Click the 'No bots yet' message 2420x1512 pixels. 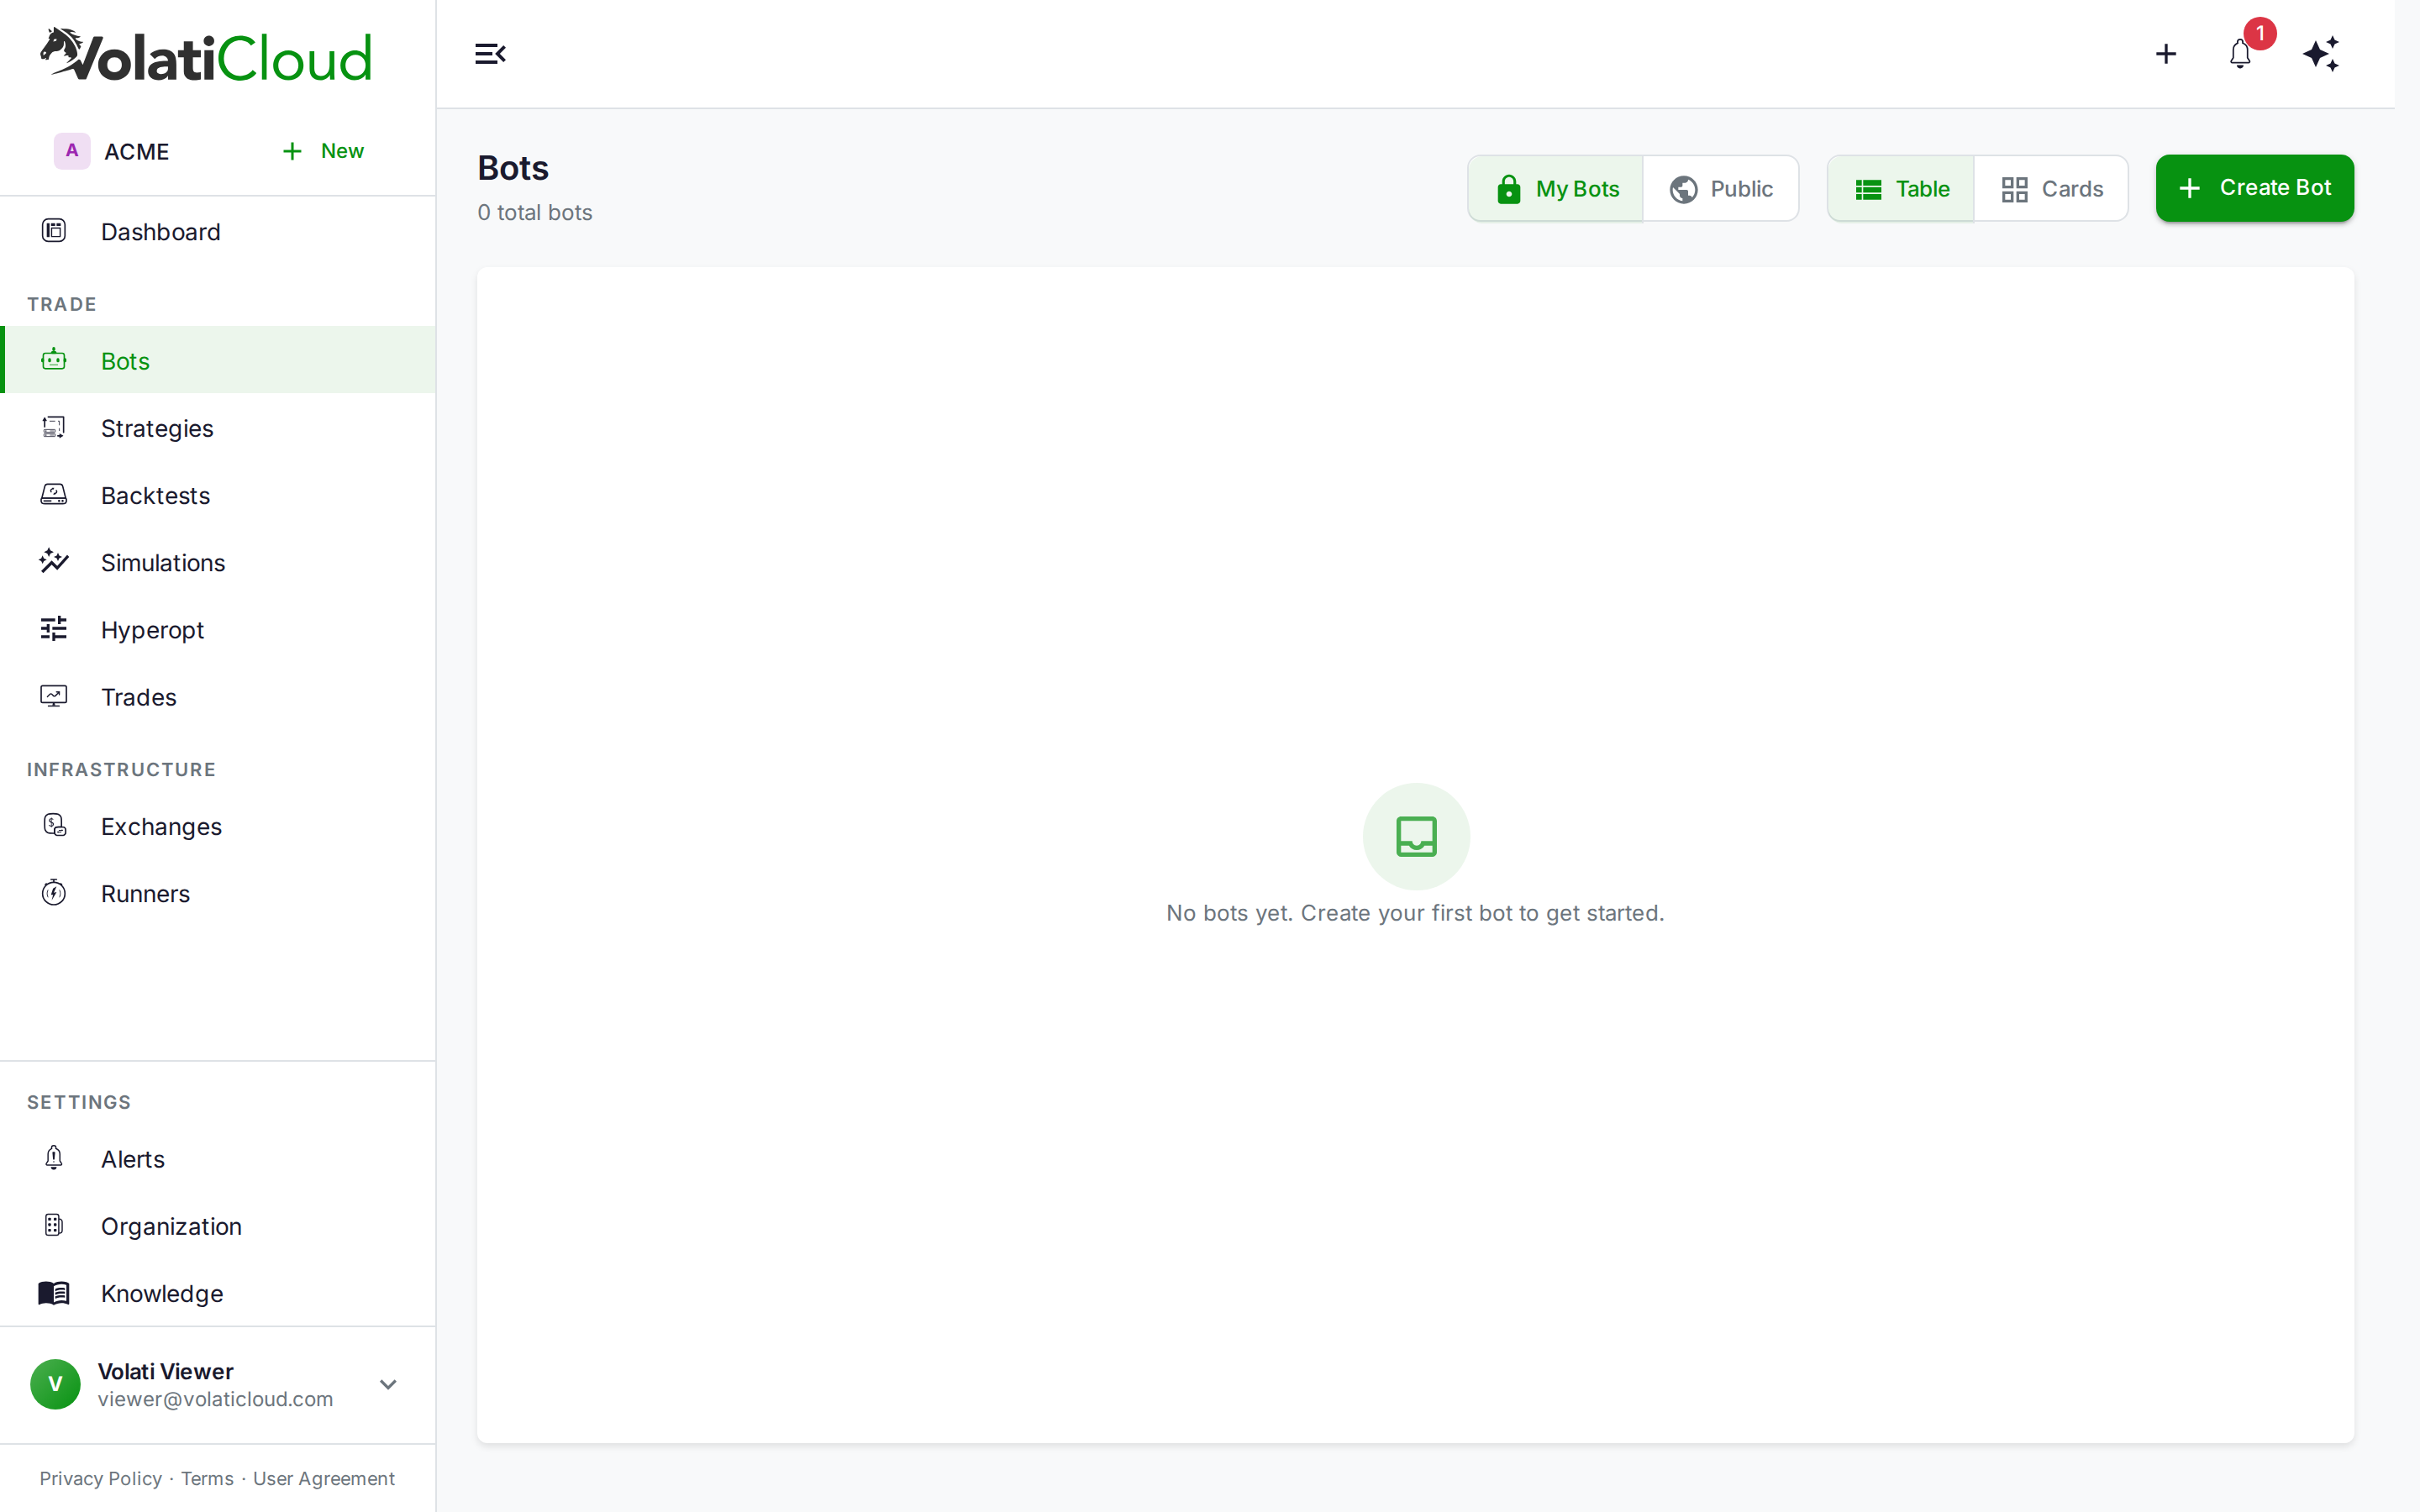pyautogui.click(x=1415, y=913)
